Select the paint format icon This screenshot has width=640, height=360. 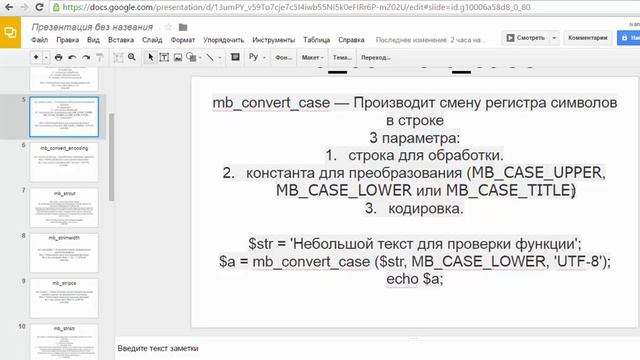100,58
